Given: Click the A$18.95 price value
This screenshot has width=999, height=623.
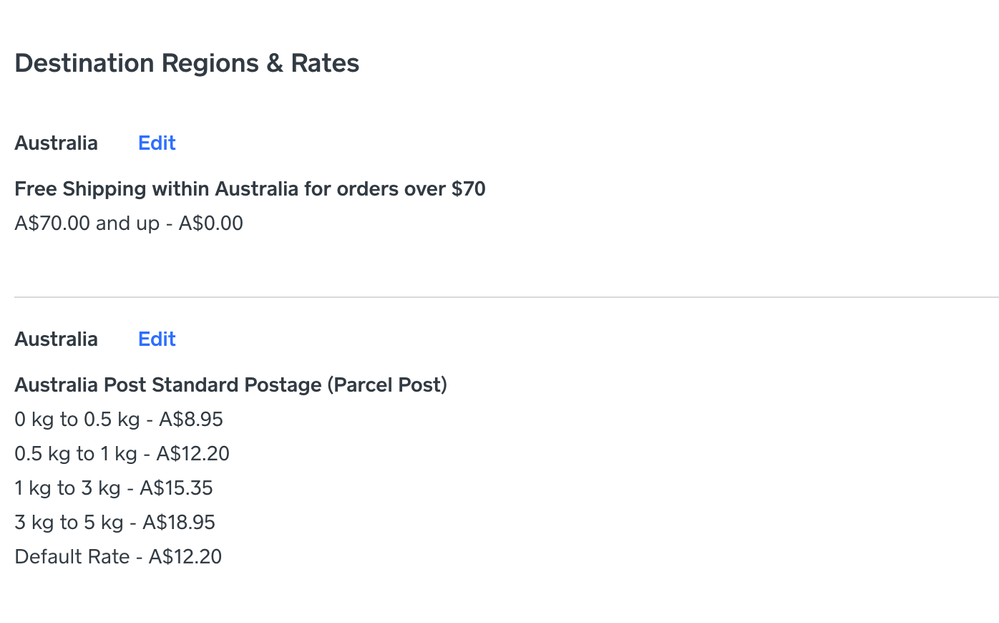Looking at the screenshot, I should (x=179, y=522).
